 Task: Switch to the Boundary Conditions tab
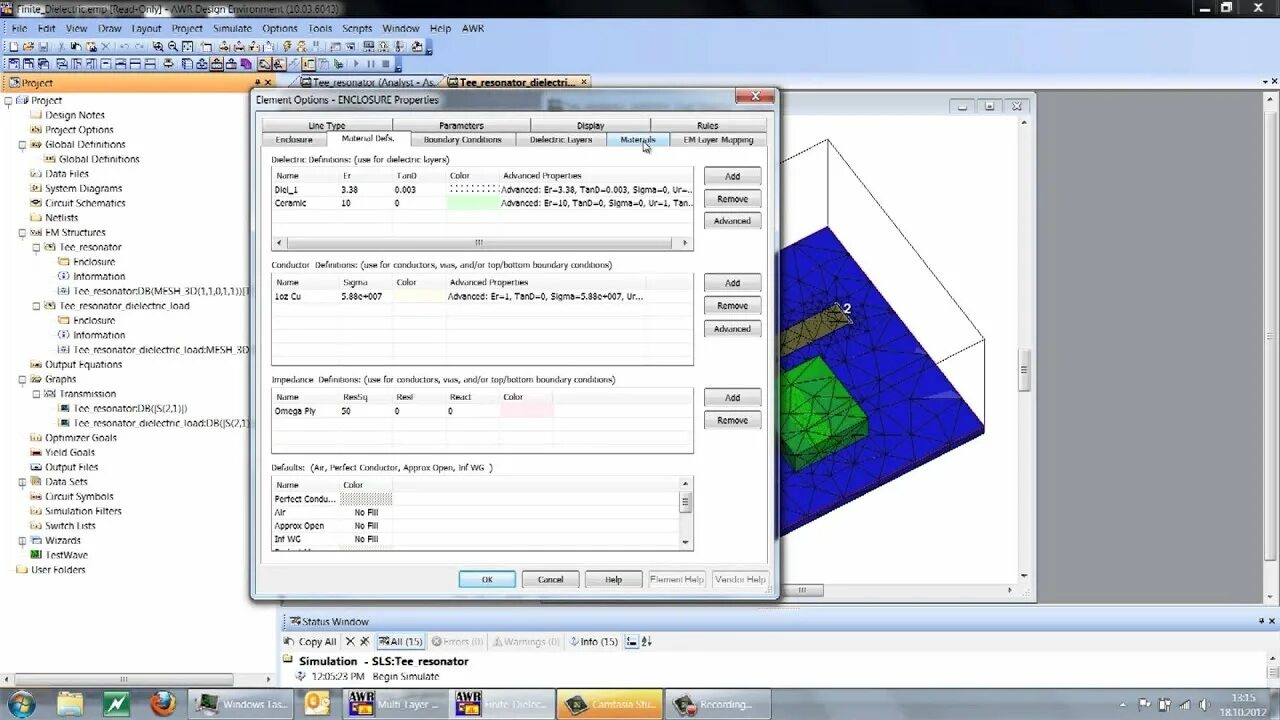462,140
